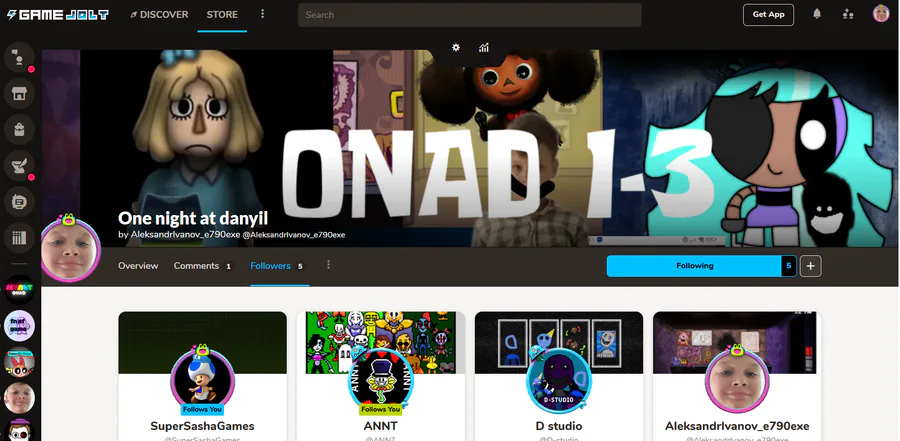Open the MYART community in sidebar
This screenshot has height=441, width=900.
20,289
